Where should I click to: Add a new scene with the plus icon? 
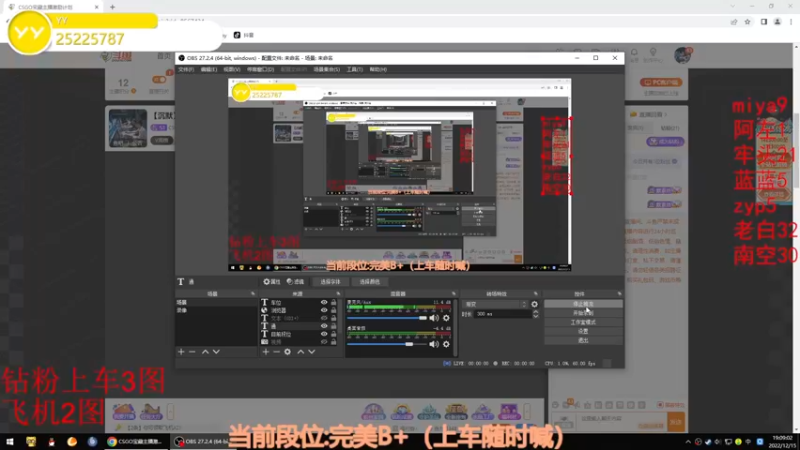click(181, 352)
